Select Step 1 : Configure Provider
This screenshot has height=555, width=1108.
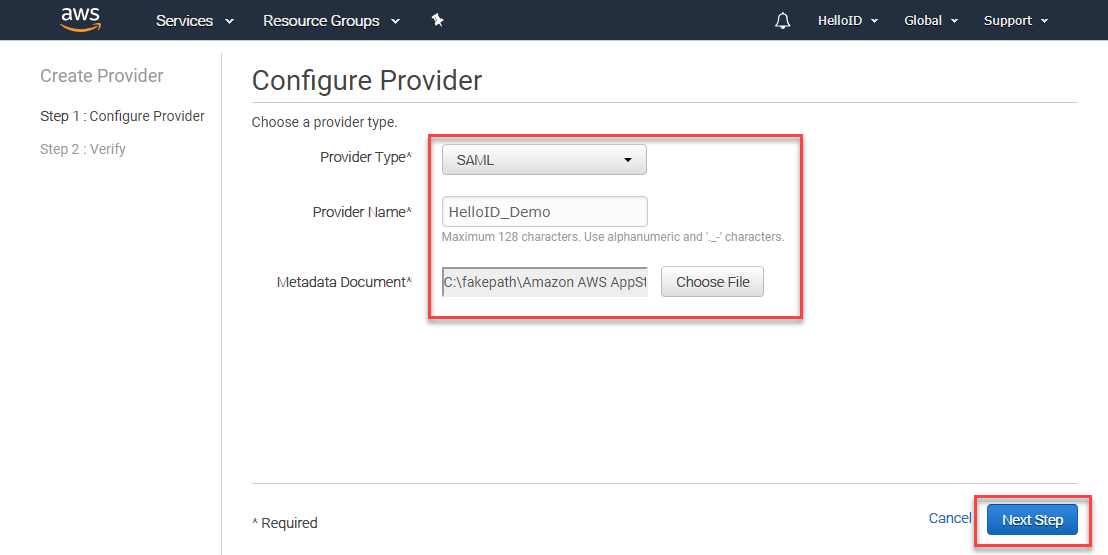(x=122, y=116)
